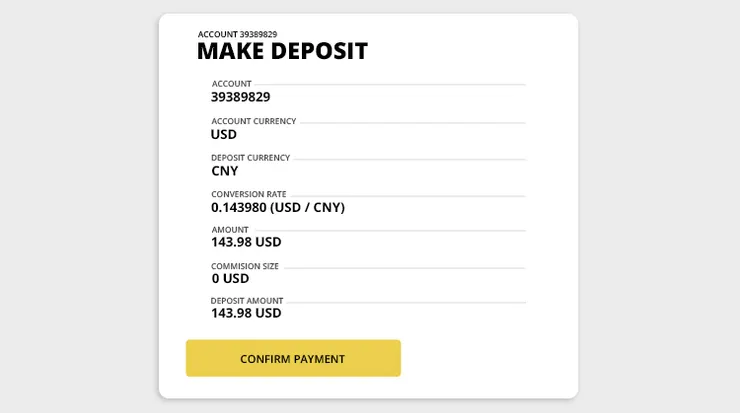The height and width of the screenshot is (413, 740).
Task: Select the Conversion Rate label
Action: [249, 194]
